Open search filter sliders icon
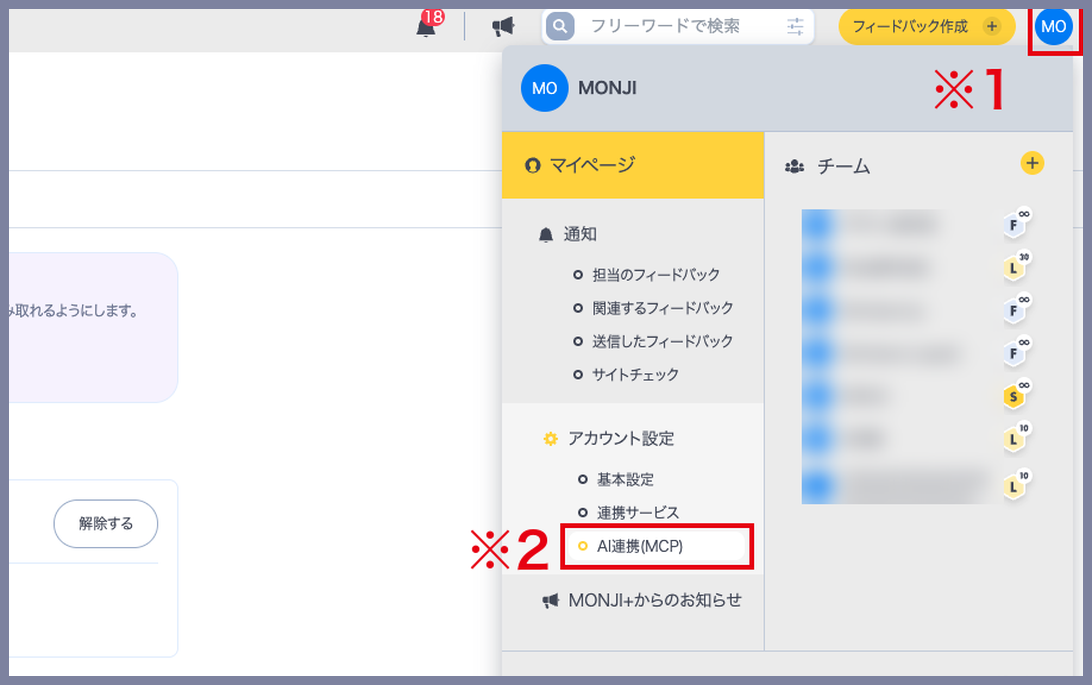The height and width of the screenshot is (685, 1092). 795,26
